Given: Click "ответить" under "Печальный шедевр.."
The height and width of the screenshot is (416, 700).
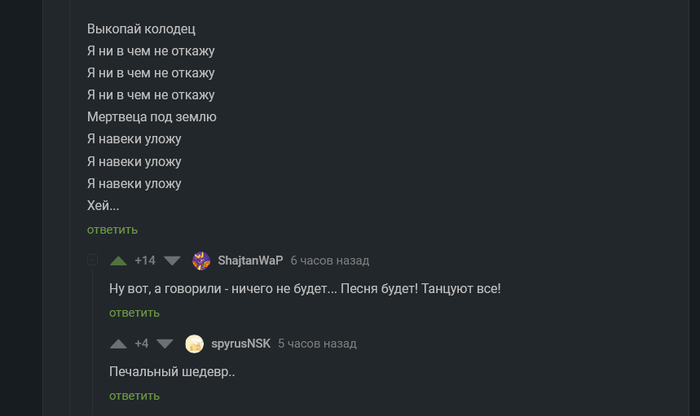Looking at the screenshot, I should coord(134,395).
